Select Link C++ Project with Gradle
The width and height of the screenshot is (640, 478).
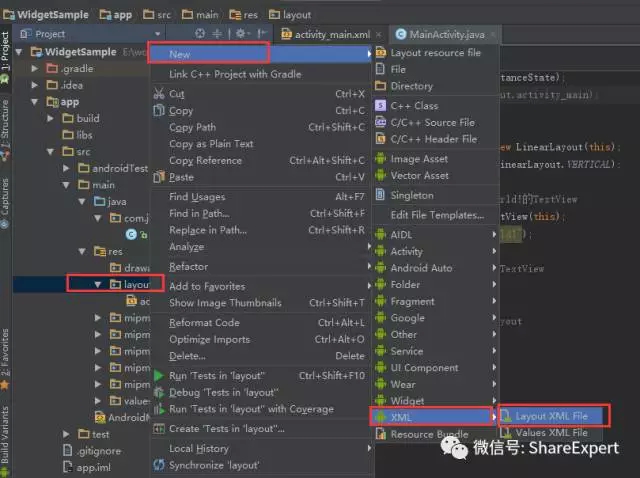point(261,74)
